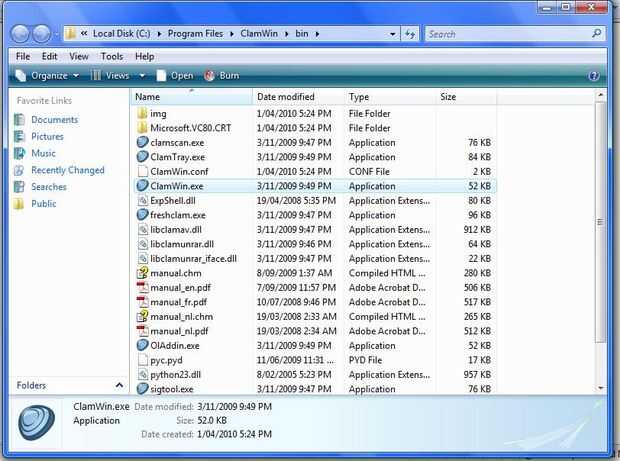This screenshot has height=461, width=620.
Task: Click the Program Files breadcrumb
Action: coord(195,34)
